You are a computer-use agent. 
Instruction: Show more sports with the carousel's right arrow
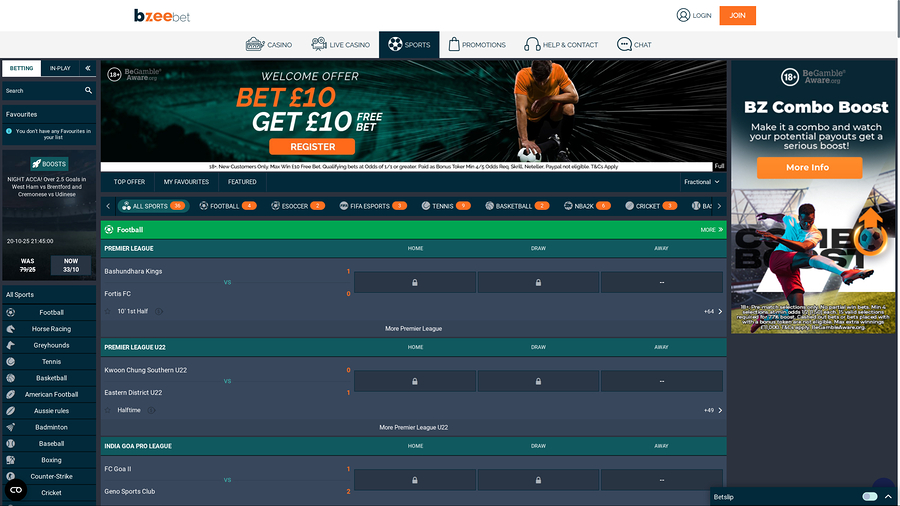pos(719,206)
